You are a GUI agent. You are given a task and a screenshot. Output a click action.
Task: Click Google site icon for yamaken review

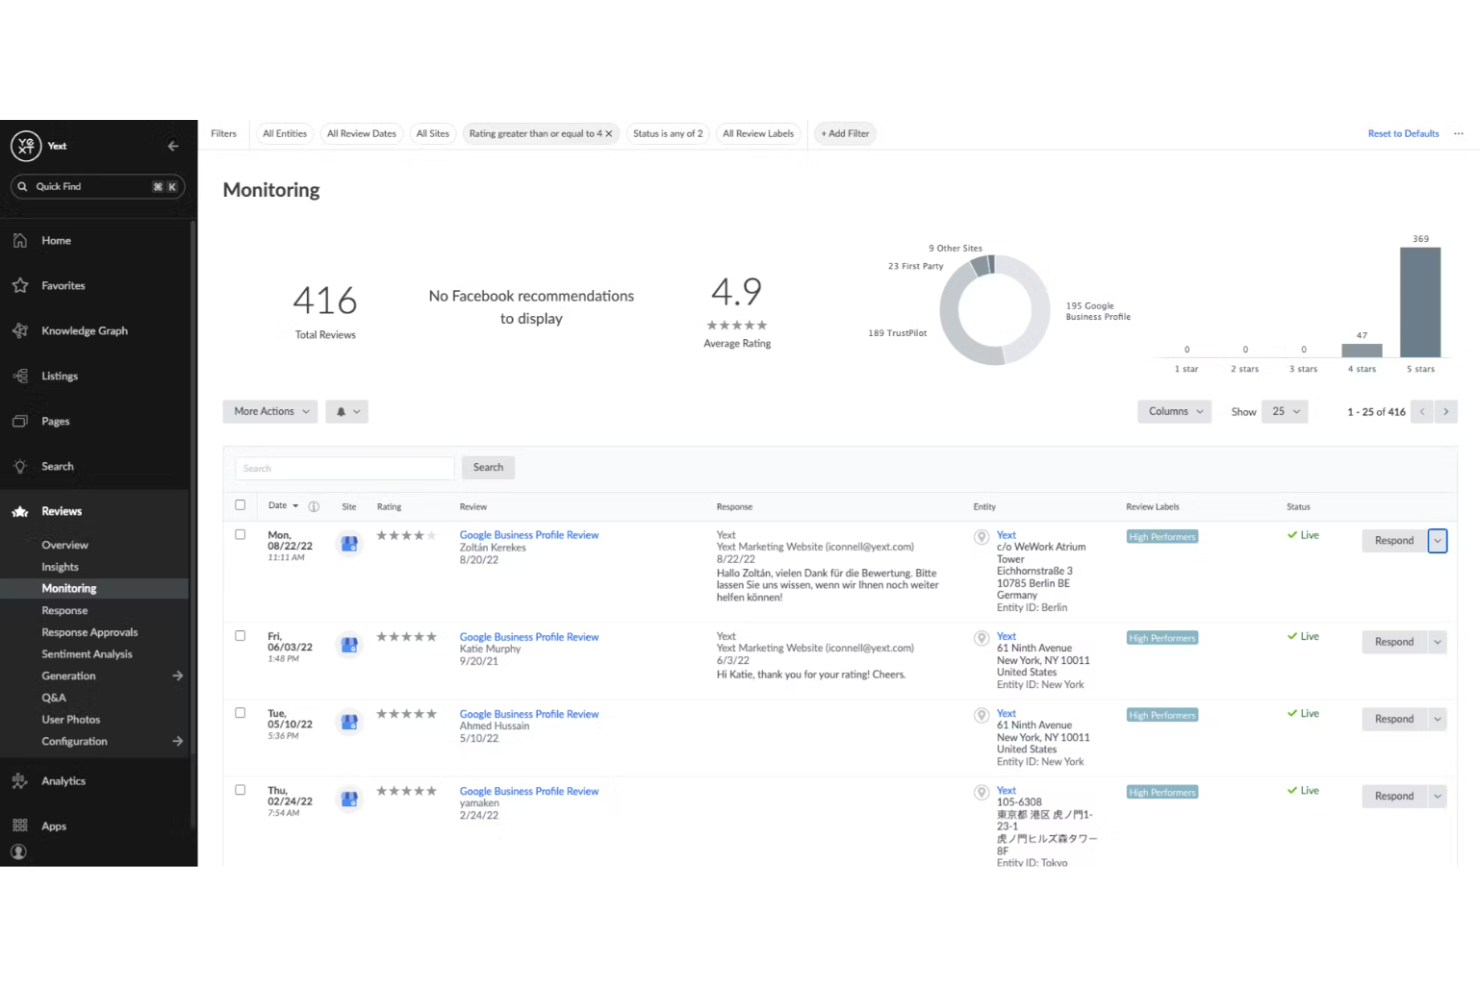(349, 799)
